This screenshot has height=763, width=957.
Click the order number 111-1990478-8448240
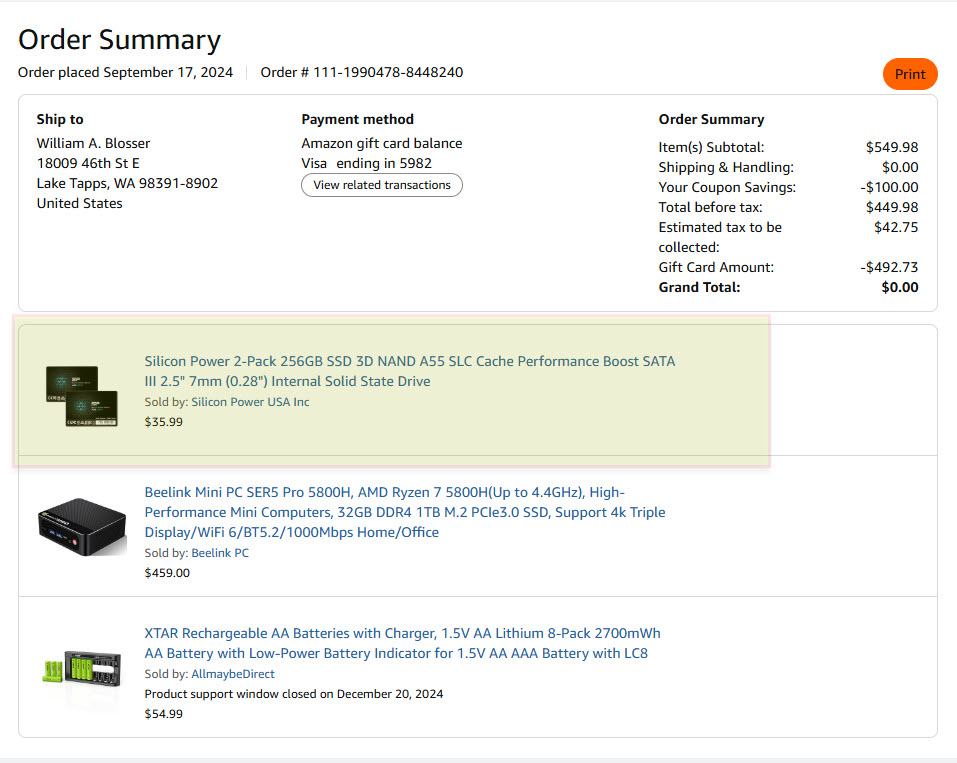[385, 72]
